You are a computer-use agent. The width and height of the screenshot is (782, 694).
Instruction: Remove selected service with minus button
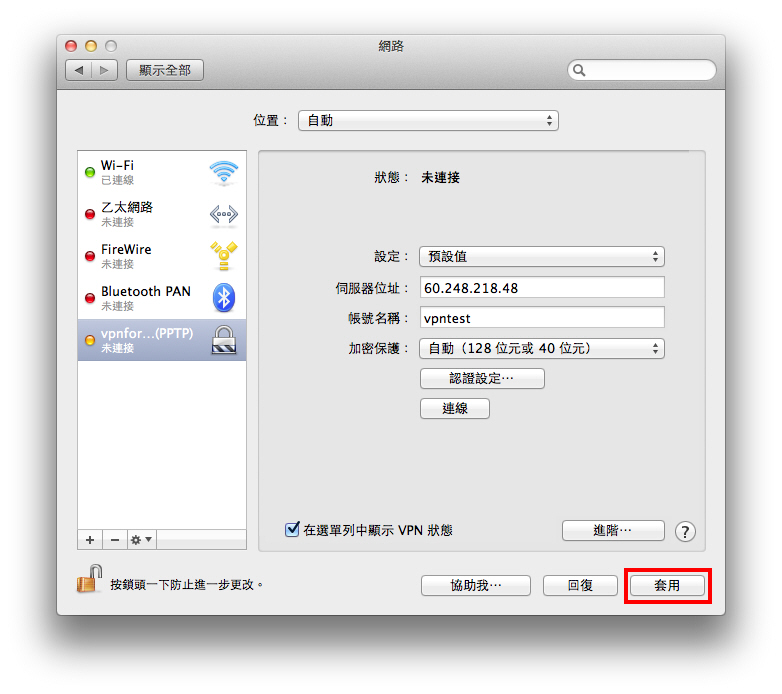pyautogui.click(x=115, y=540)
